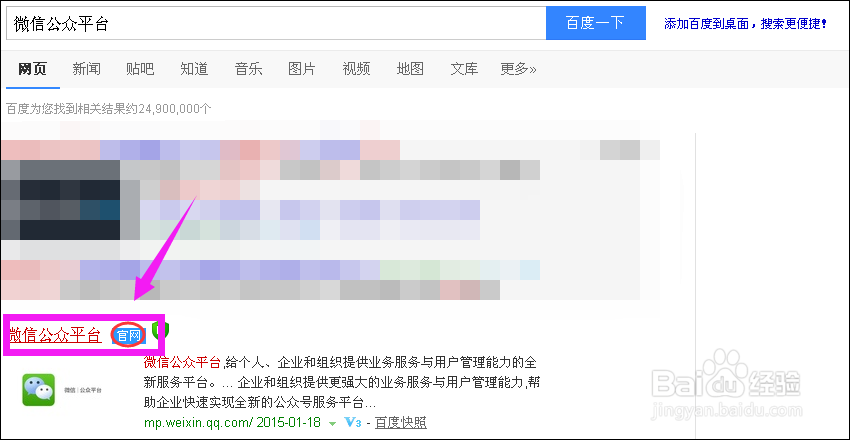
Task: Click the search box containing 微信公众平台
Action: [276, 23]
